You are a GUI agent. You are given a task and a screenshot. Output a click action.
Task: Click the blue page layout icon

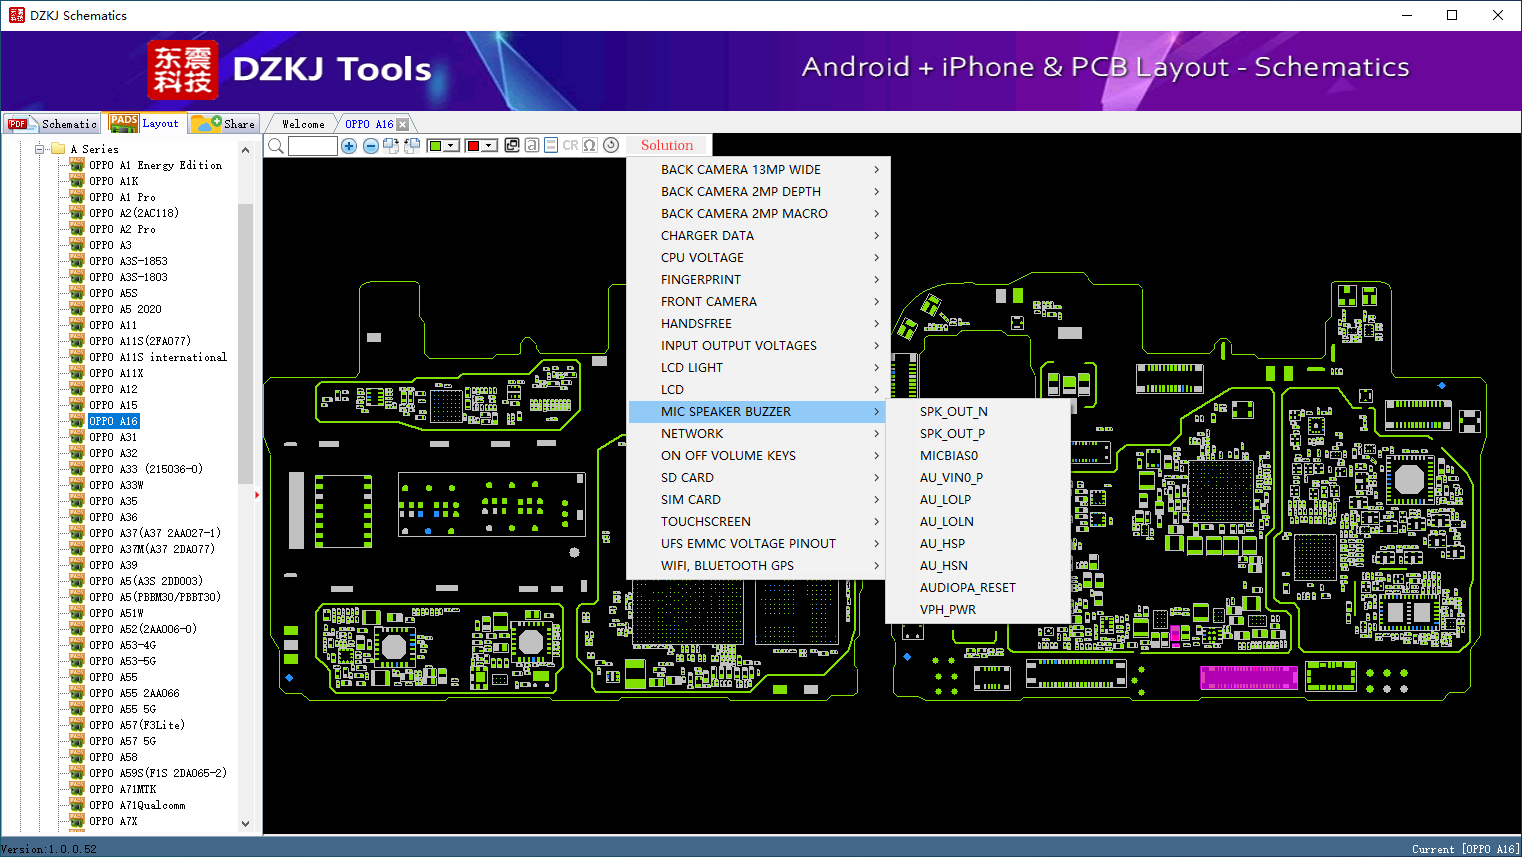[551, 145]
